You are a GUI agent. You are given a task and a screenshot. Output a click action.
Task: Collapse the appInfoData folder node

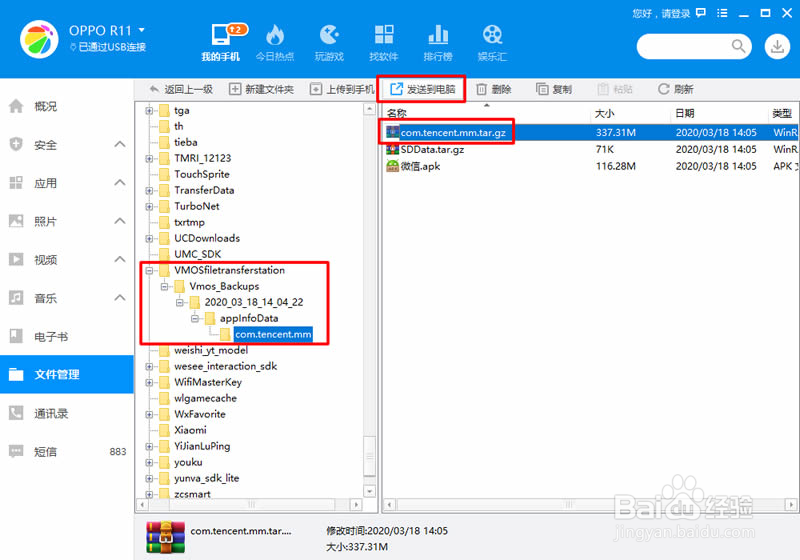click(x=195, y=318)
